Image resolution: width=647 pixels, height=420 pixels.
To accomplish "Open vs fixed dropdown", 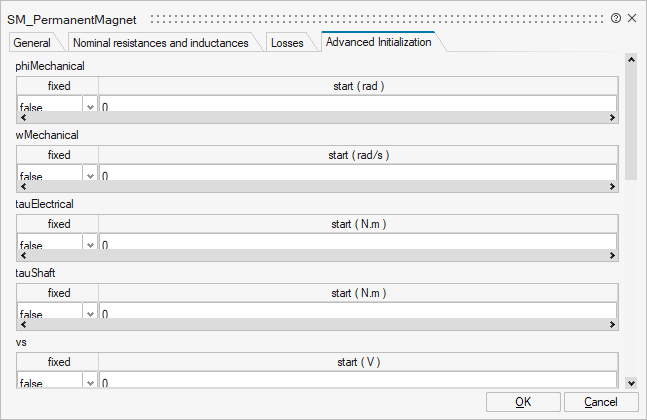I will [x=90, y=383].
